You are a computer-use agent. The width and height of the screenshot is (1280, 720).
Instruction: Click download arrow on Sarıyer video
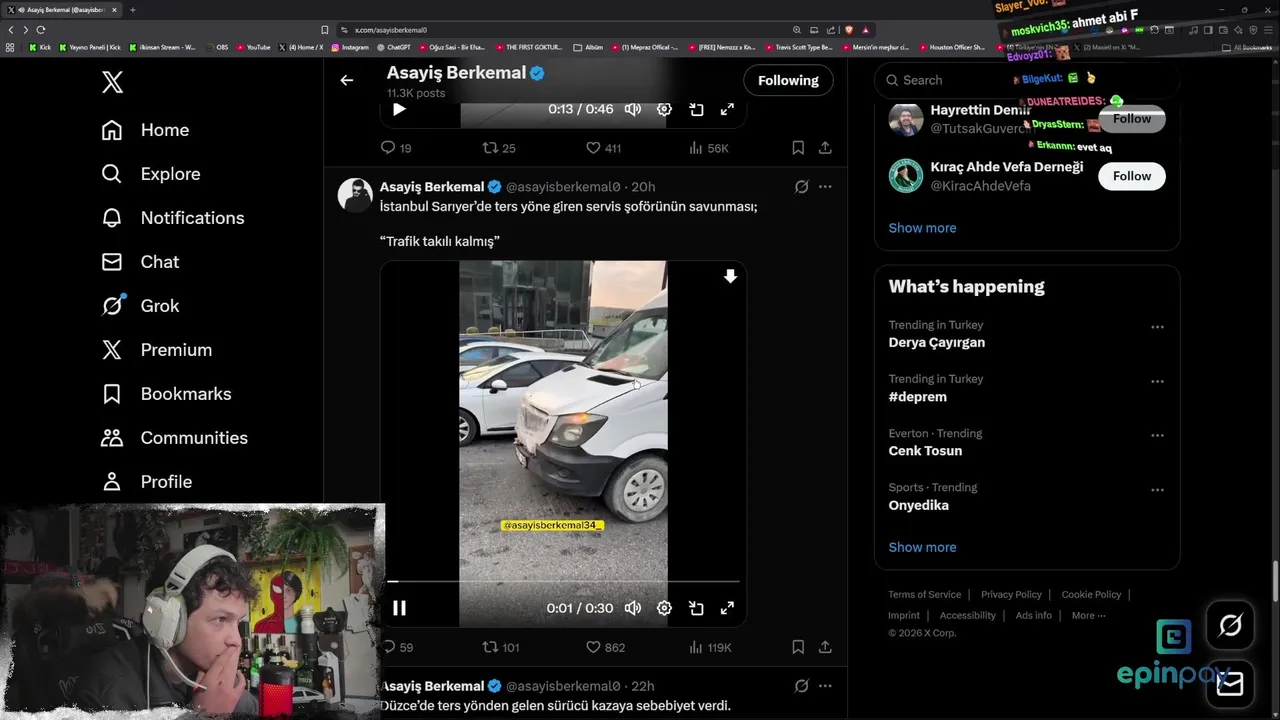730,277
